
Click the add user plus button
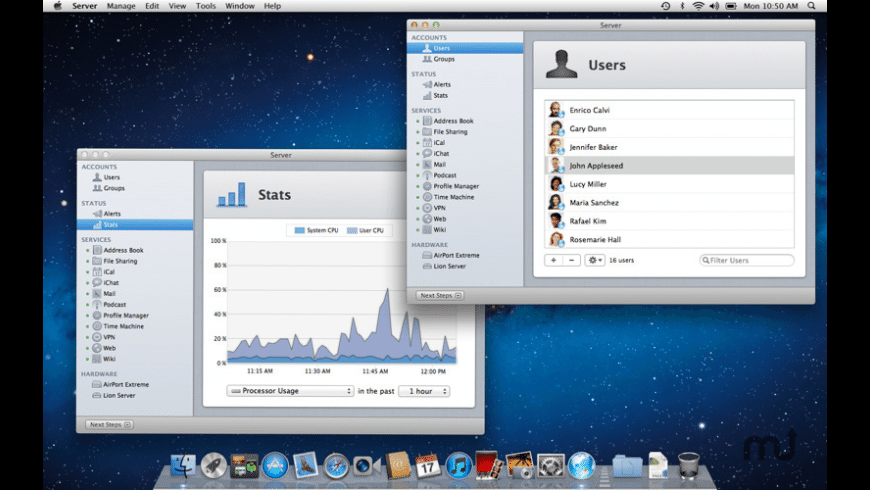coord(553,260)
